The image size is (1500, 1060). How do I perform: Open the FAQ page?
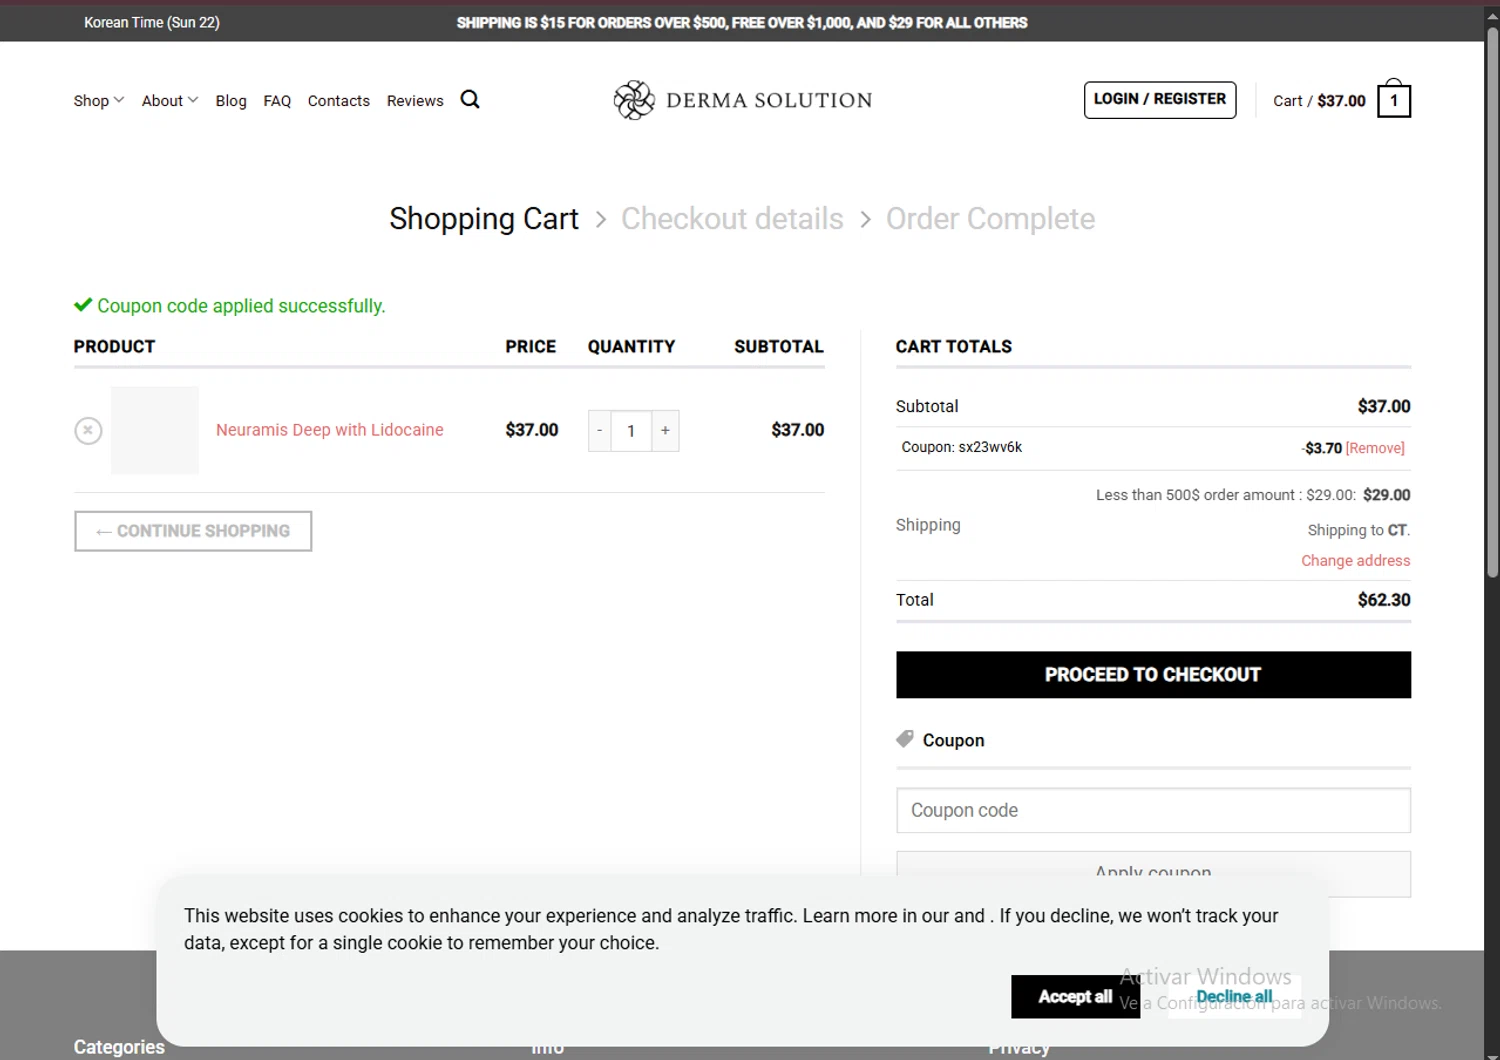click(277, 100)
